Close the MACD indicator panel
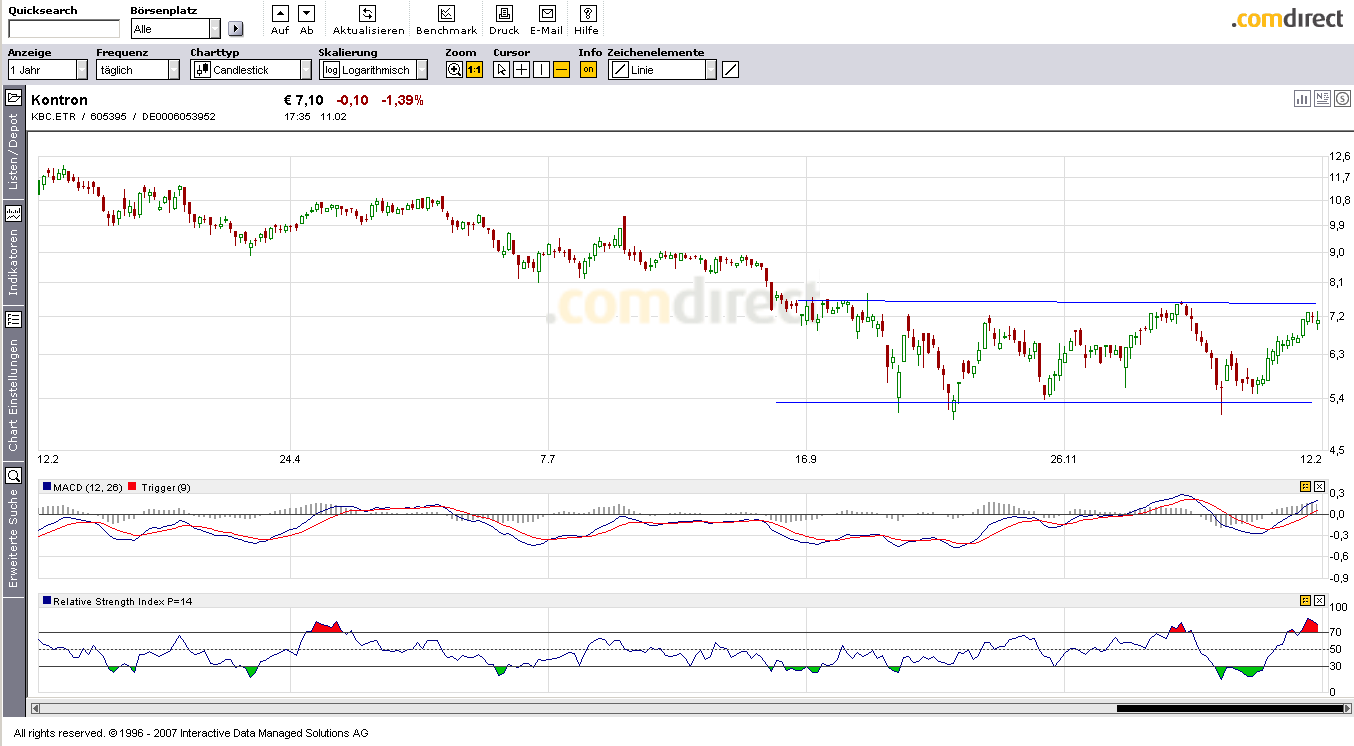This screenshot has width=1354, height=746. 1319,487
